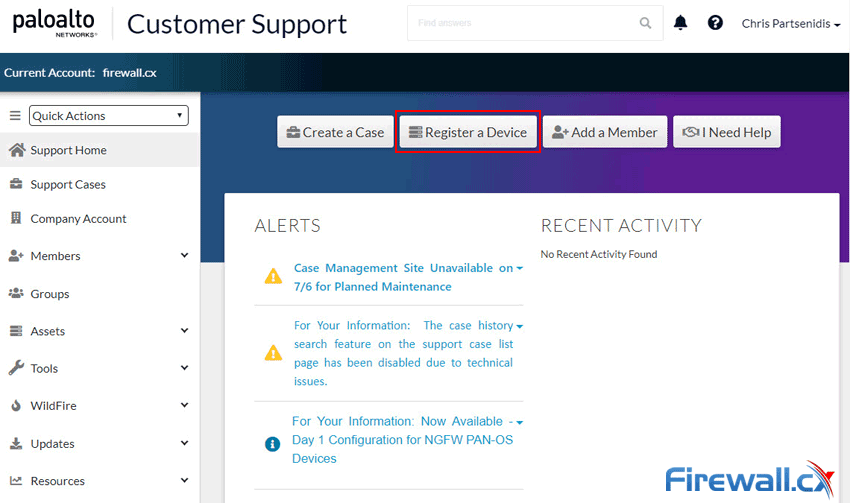The image size is (850, 503).
Task: Go to Support Home
Action: tap(100, 150)
